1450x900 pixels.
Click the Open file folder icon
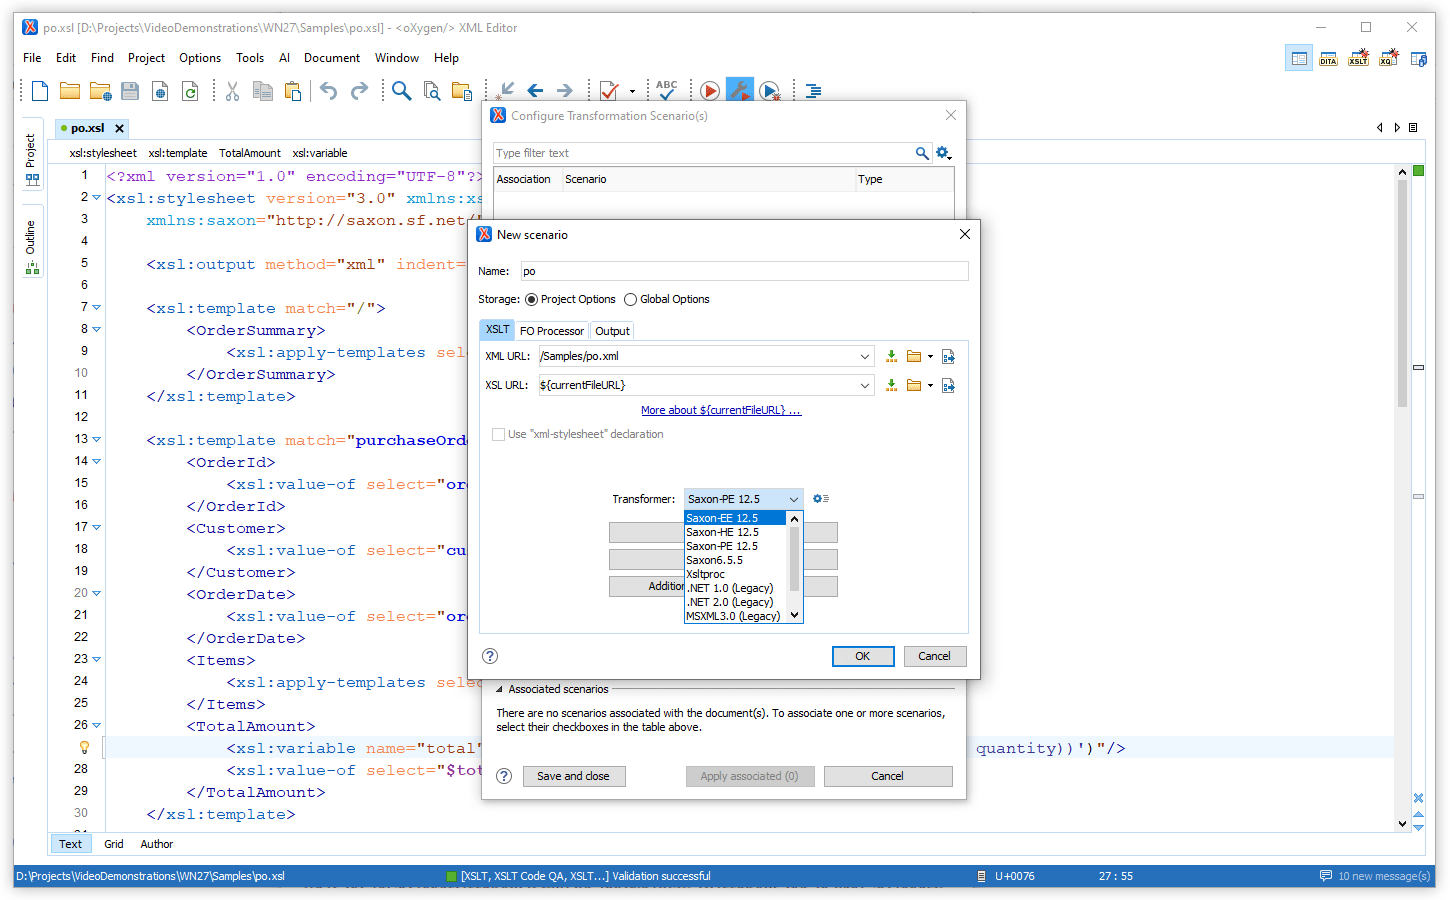[x=70, y=91]
